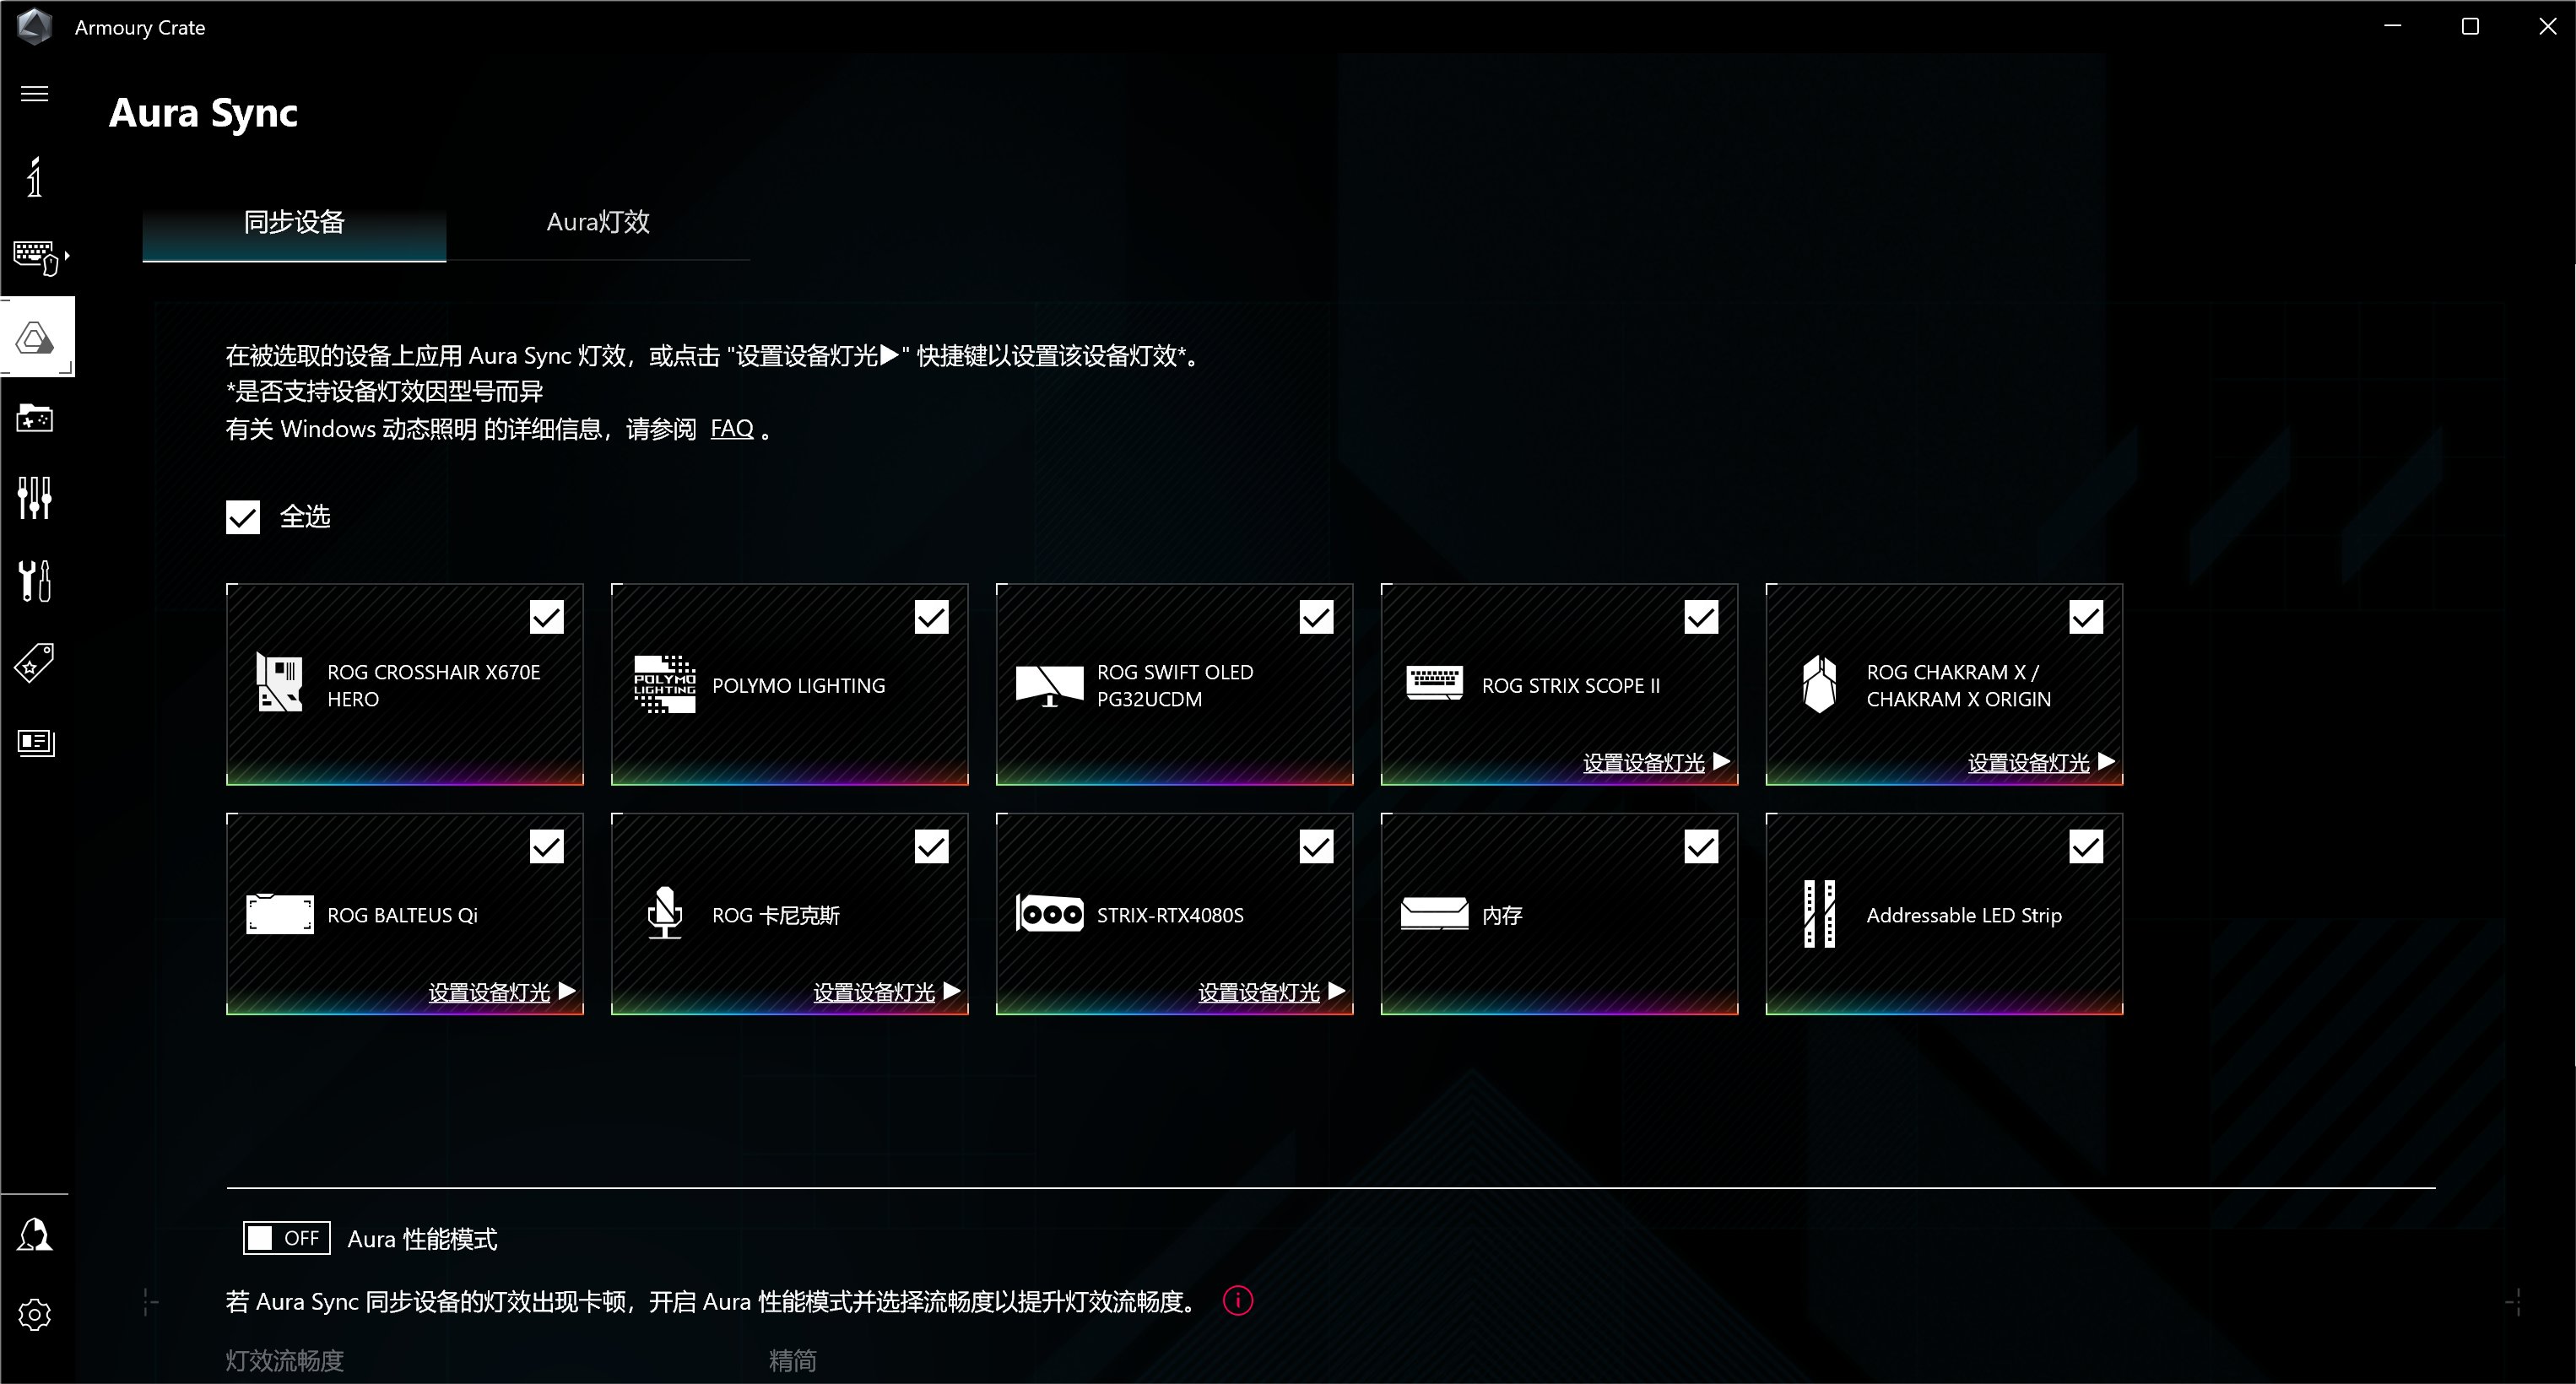This screenshot has width=2576, height=1384.
Task: Uncheck ROG BALTEUS Qi sync checkbox
Action: pos(547,847)
